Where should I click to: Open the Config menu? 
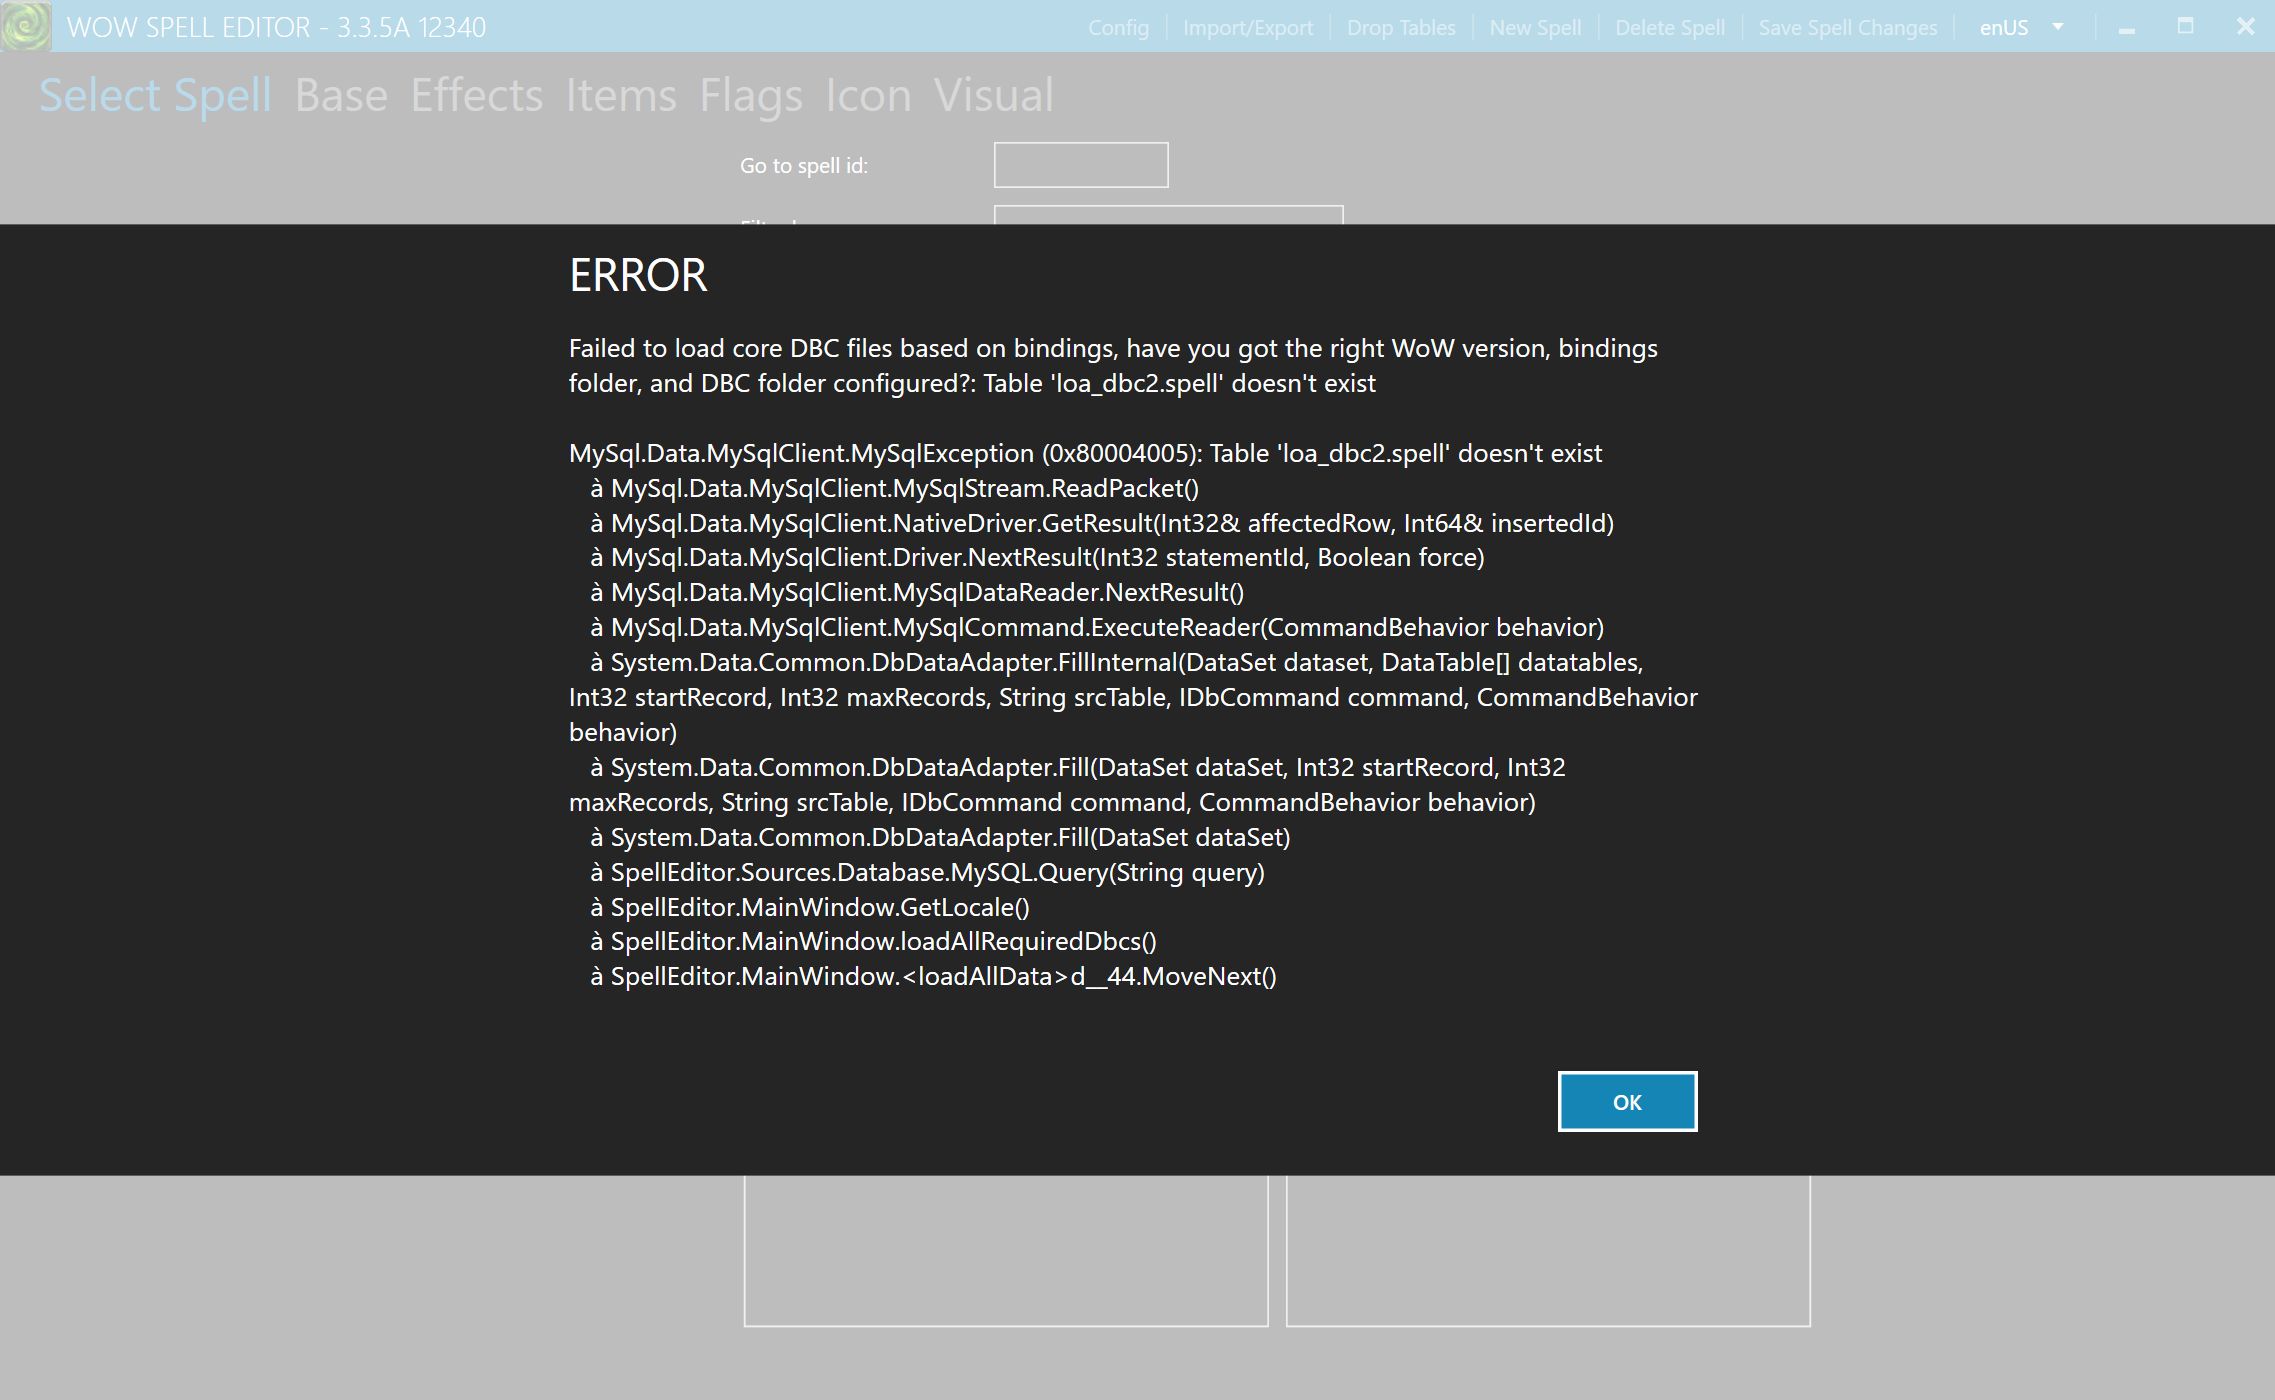coord(1117,27)
